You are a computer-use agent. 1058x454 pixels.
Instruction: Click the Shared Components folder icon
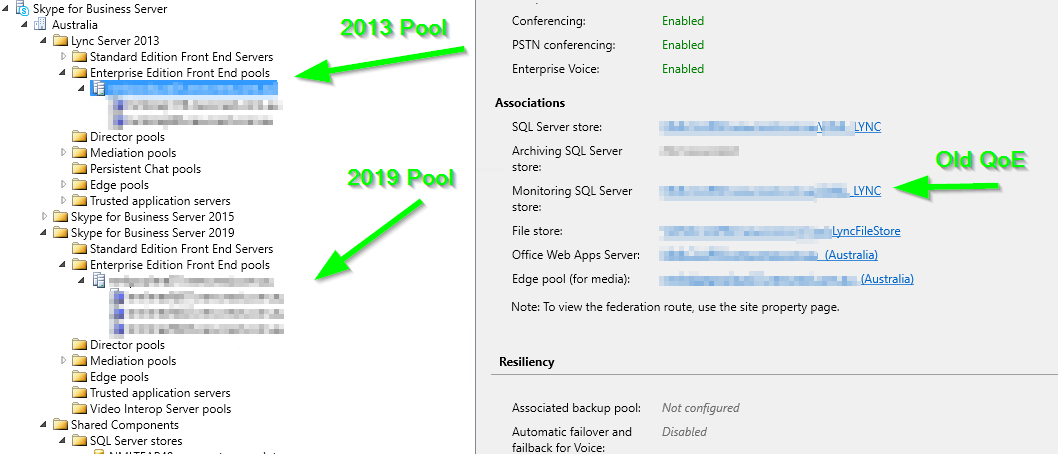[x=60, y=425]
